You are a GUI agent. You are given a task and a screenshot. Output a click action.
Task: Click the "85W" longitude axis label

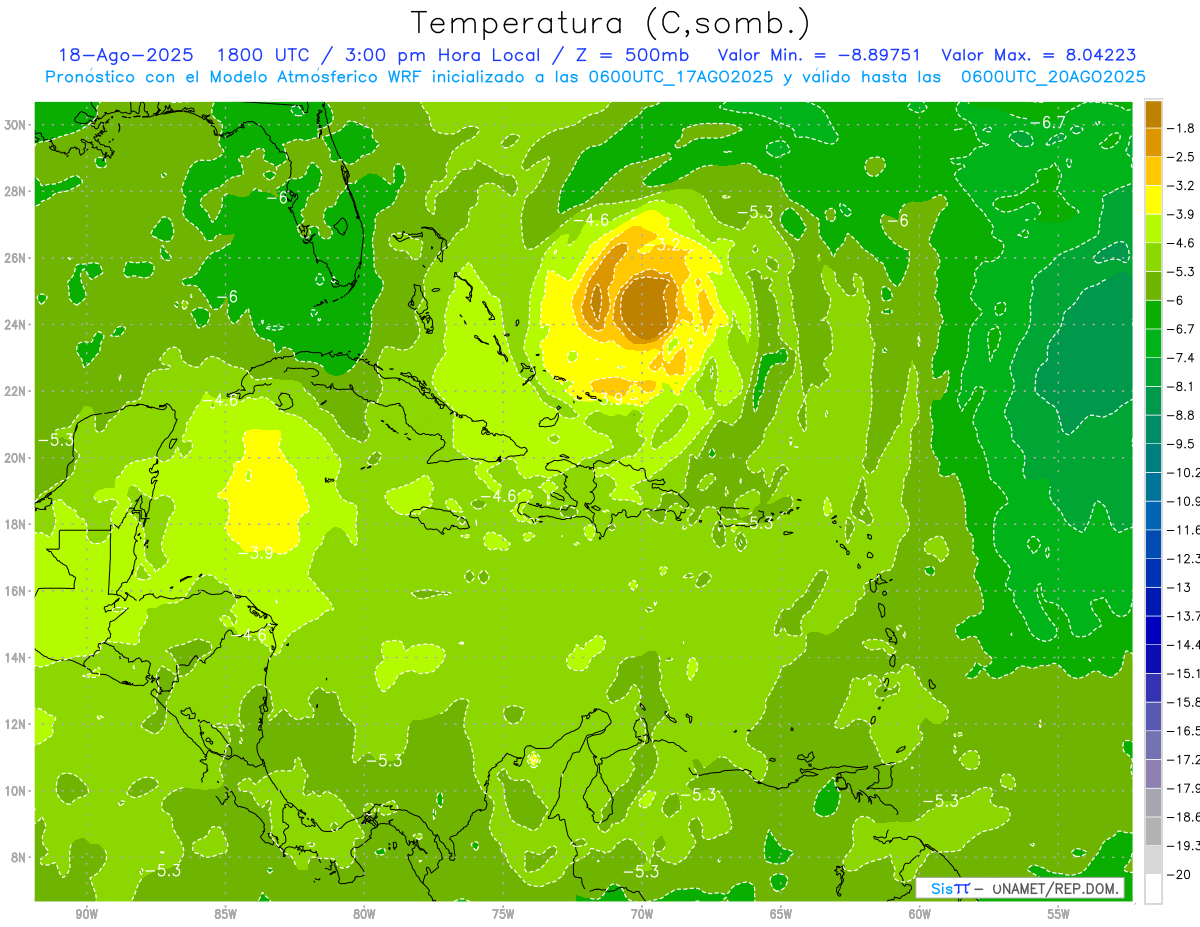[225, 914]
